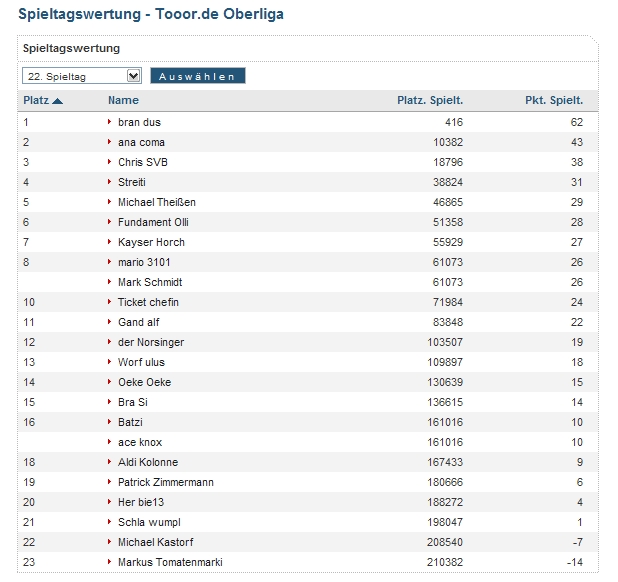Click the red arrow beside Gand alf
The height and width of the screenshot is (582, 618).
[110, 322]
